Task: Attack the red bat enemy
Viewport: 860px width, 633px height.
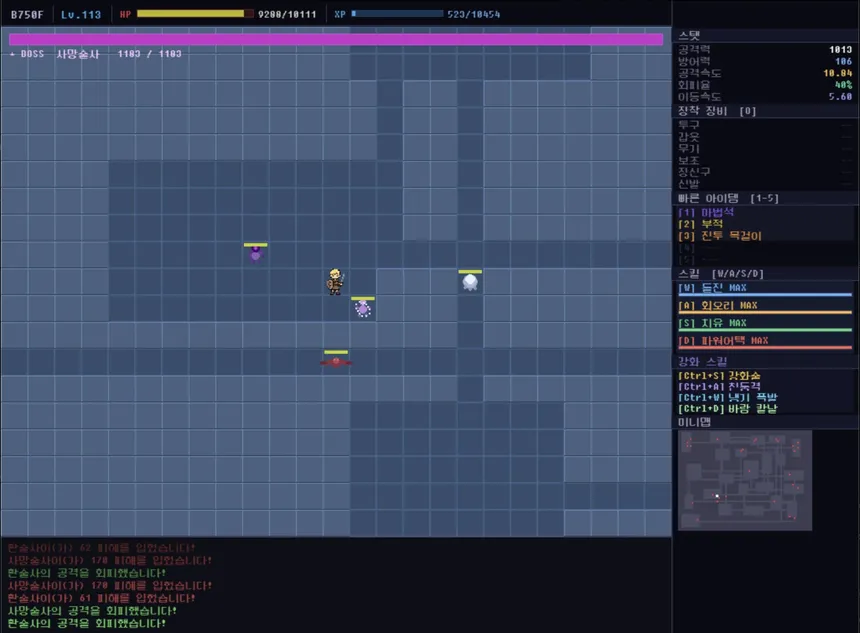Action: click(336, 361)
